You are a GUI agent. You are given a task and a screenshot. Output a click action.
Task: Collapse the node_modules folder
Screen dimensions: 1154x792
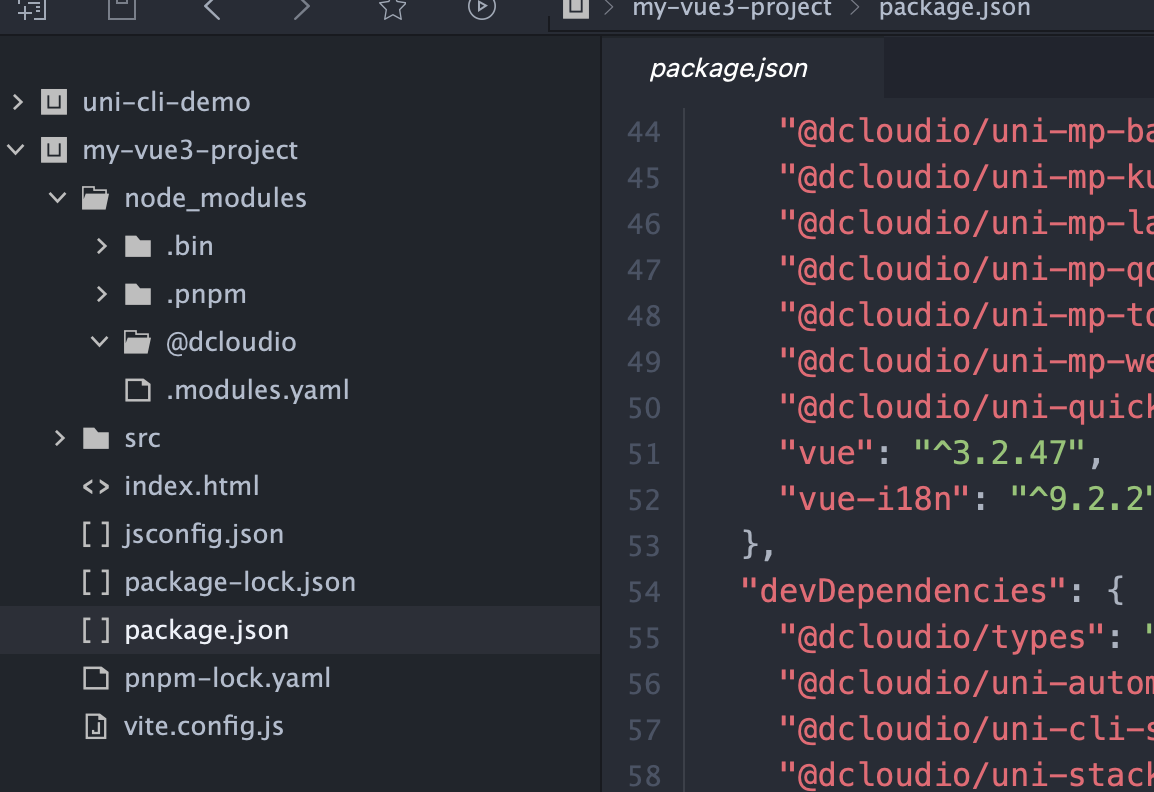[x=57, y=198]
